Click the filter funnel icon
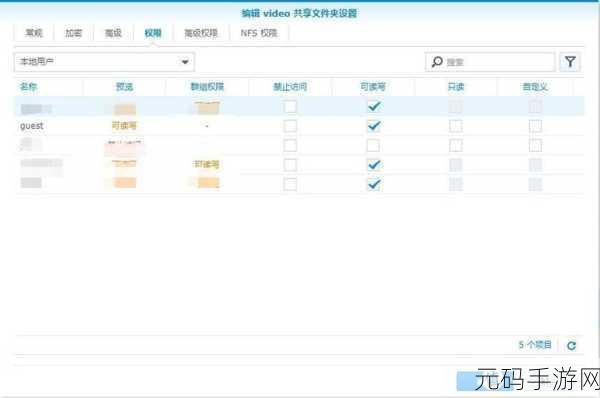600x398 pixels. [x=570, y=62]
